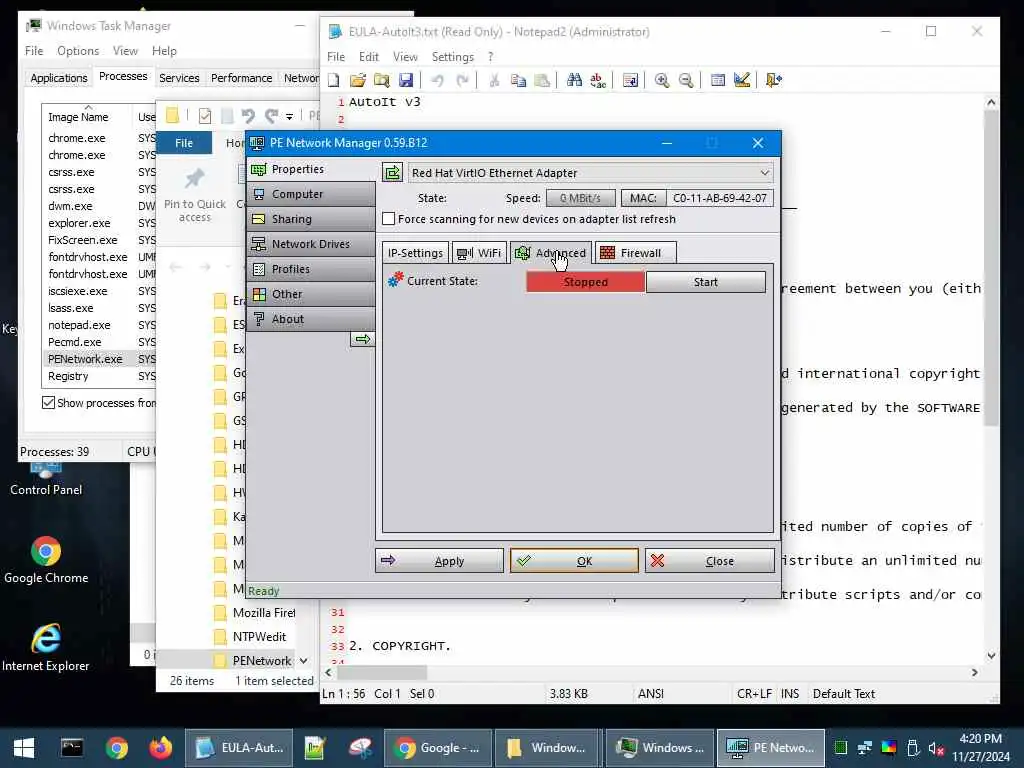
Task: Click the Replace abc icon in Notepad2
Action: point(598,80)
